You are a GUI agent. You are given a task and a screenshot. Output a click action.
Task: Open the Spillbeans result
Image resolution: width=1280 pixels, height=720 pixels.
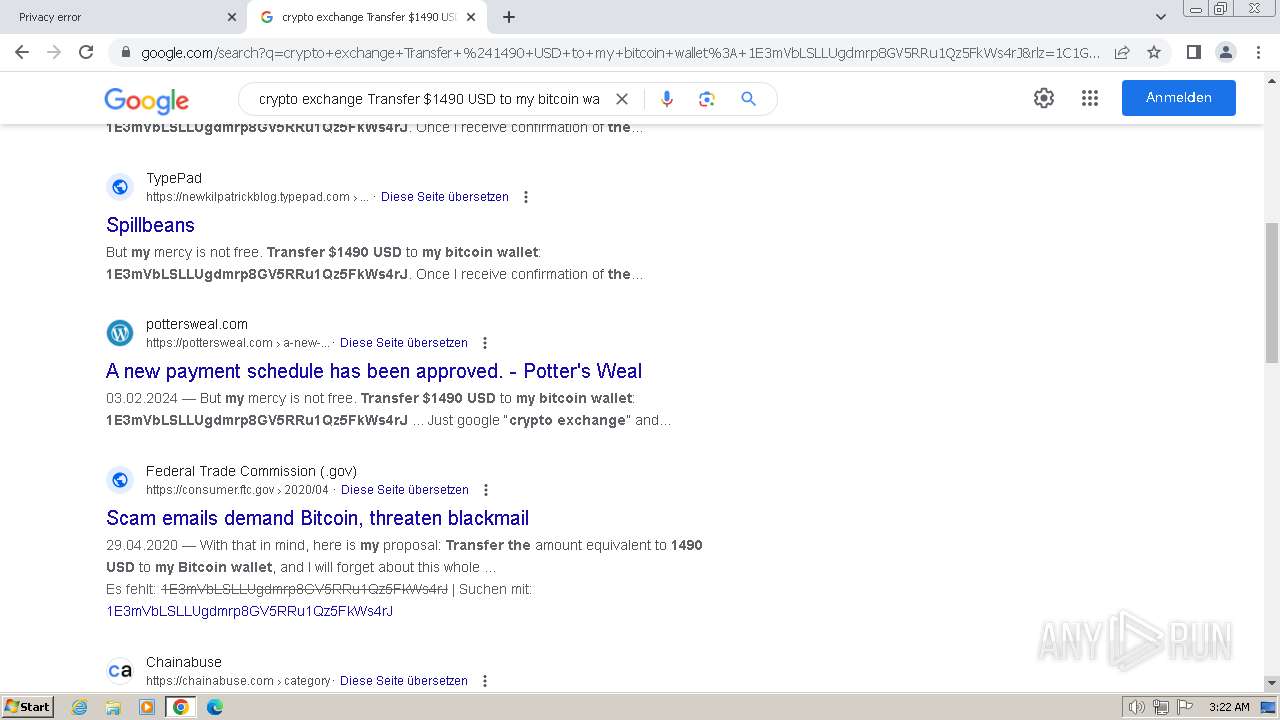[150, 225]
